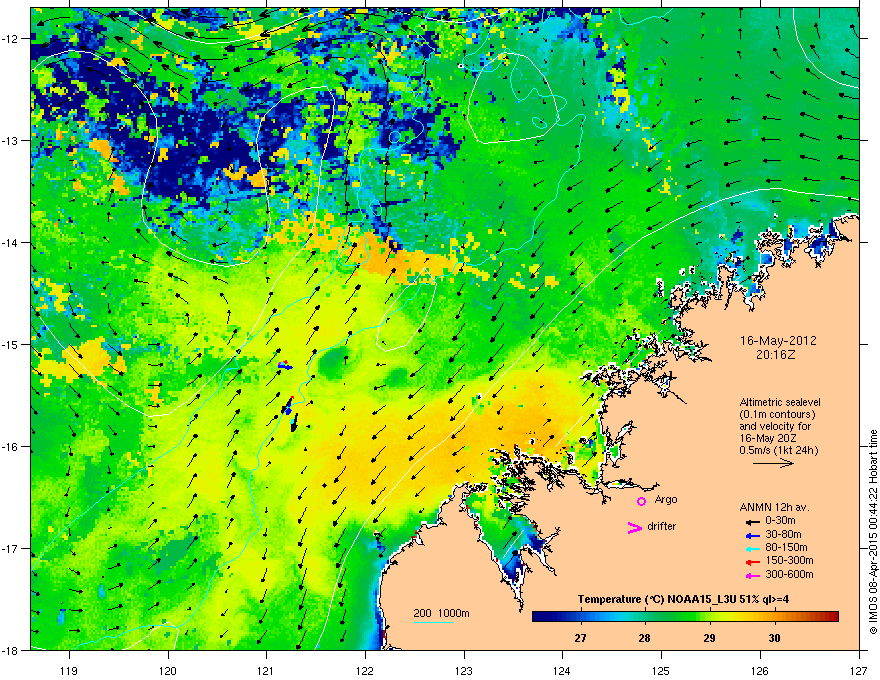Click the red 150-300m arrow in legend
The height and width of the screenshot is (680, 880).
coord(753,562)
